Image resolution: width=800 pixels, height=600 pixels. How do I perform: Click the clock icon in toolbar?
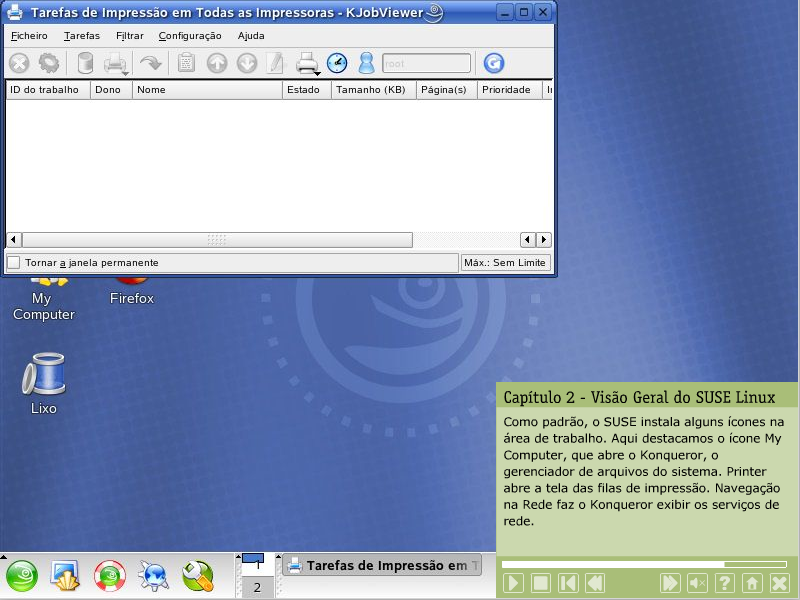(x=337, y=63)
